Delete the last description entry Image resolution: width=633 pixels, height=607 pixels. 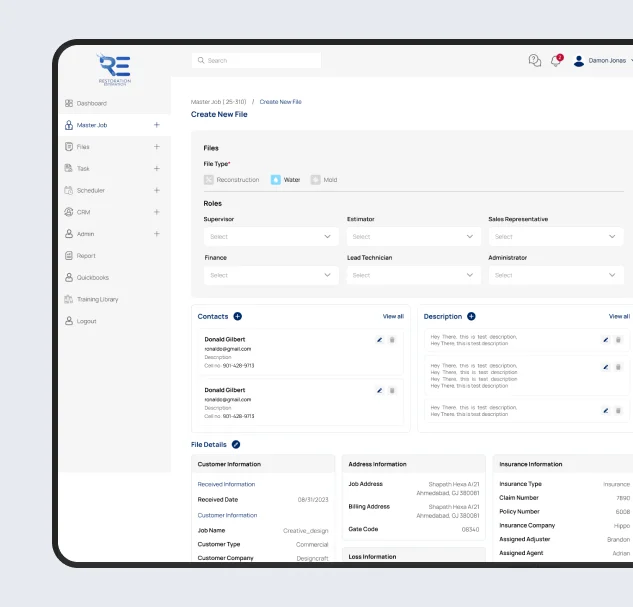tap(618, 411)
